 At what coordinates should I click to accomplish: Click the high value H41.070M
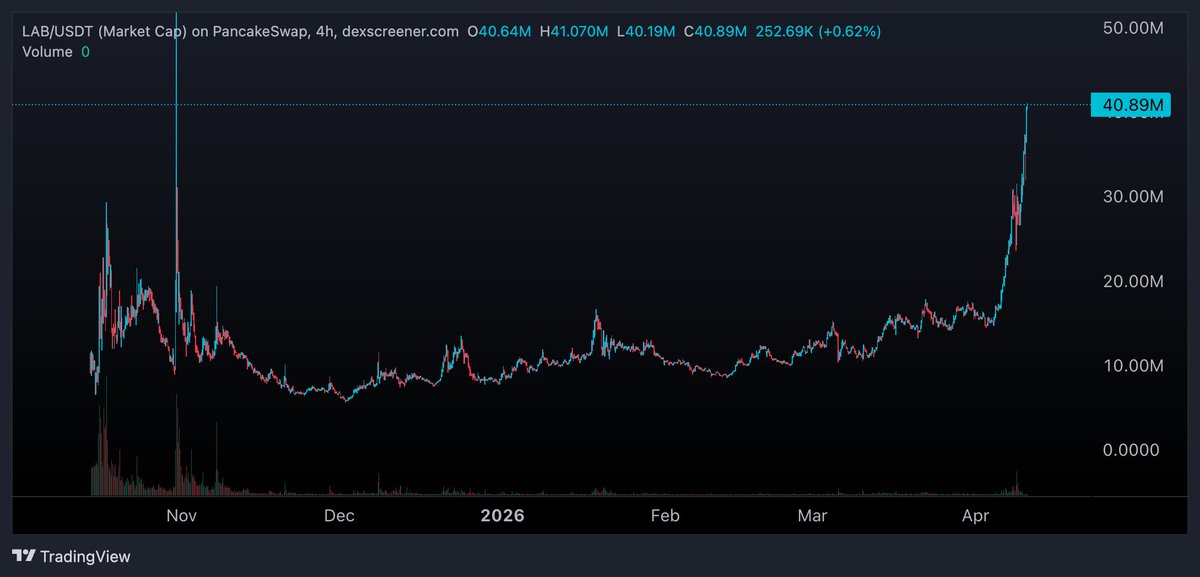click(x=573, y=32)
